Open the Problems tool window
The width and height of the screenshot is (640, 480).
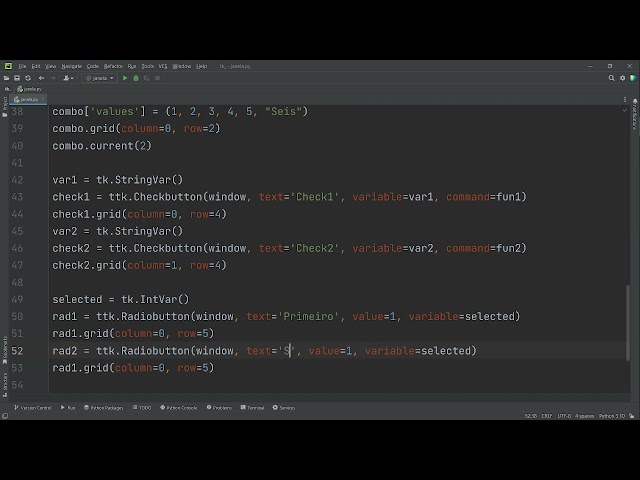tap(219, 408)
